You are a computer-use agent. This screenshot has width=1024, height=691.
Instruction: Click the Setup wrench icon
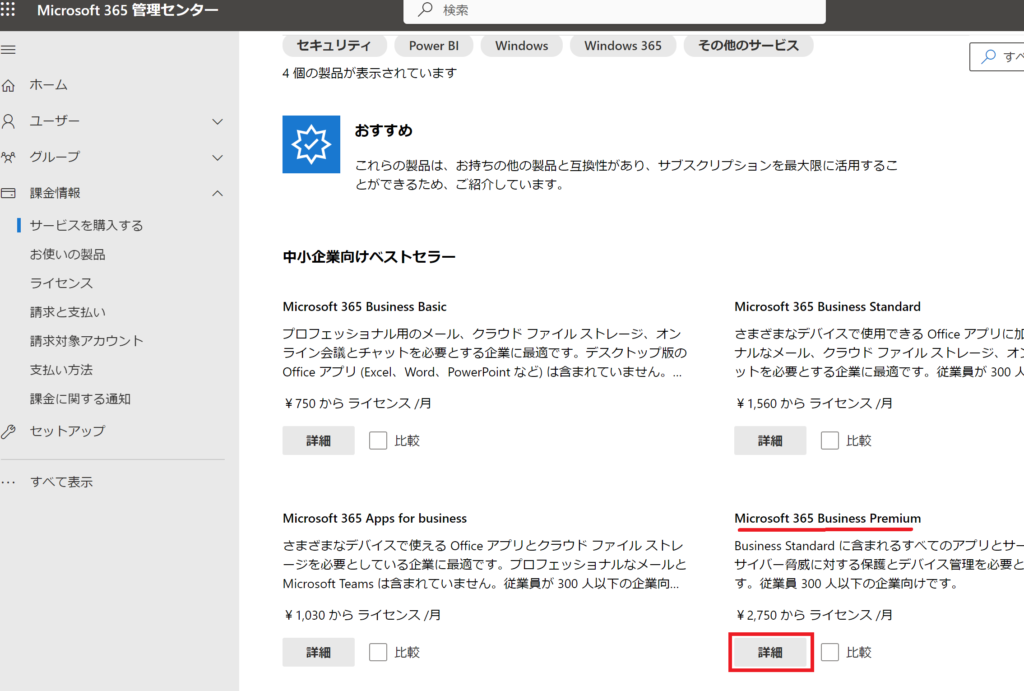pos(8,431)
